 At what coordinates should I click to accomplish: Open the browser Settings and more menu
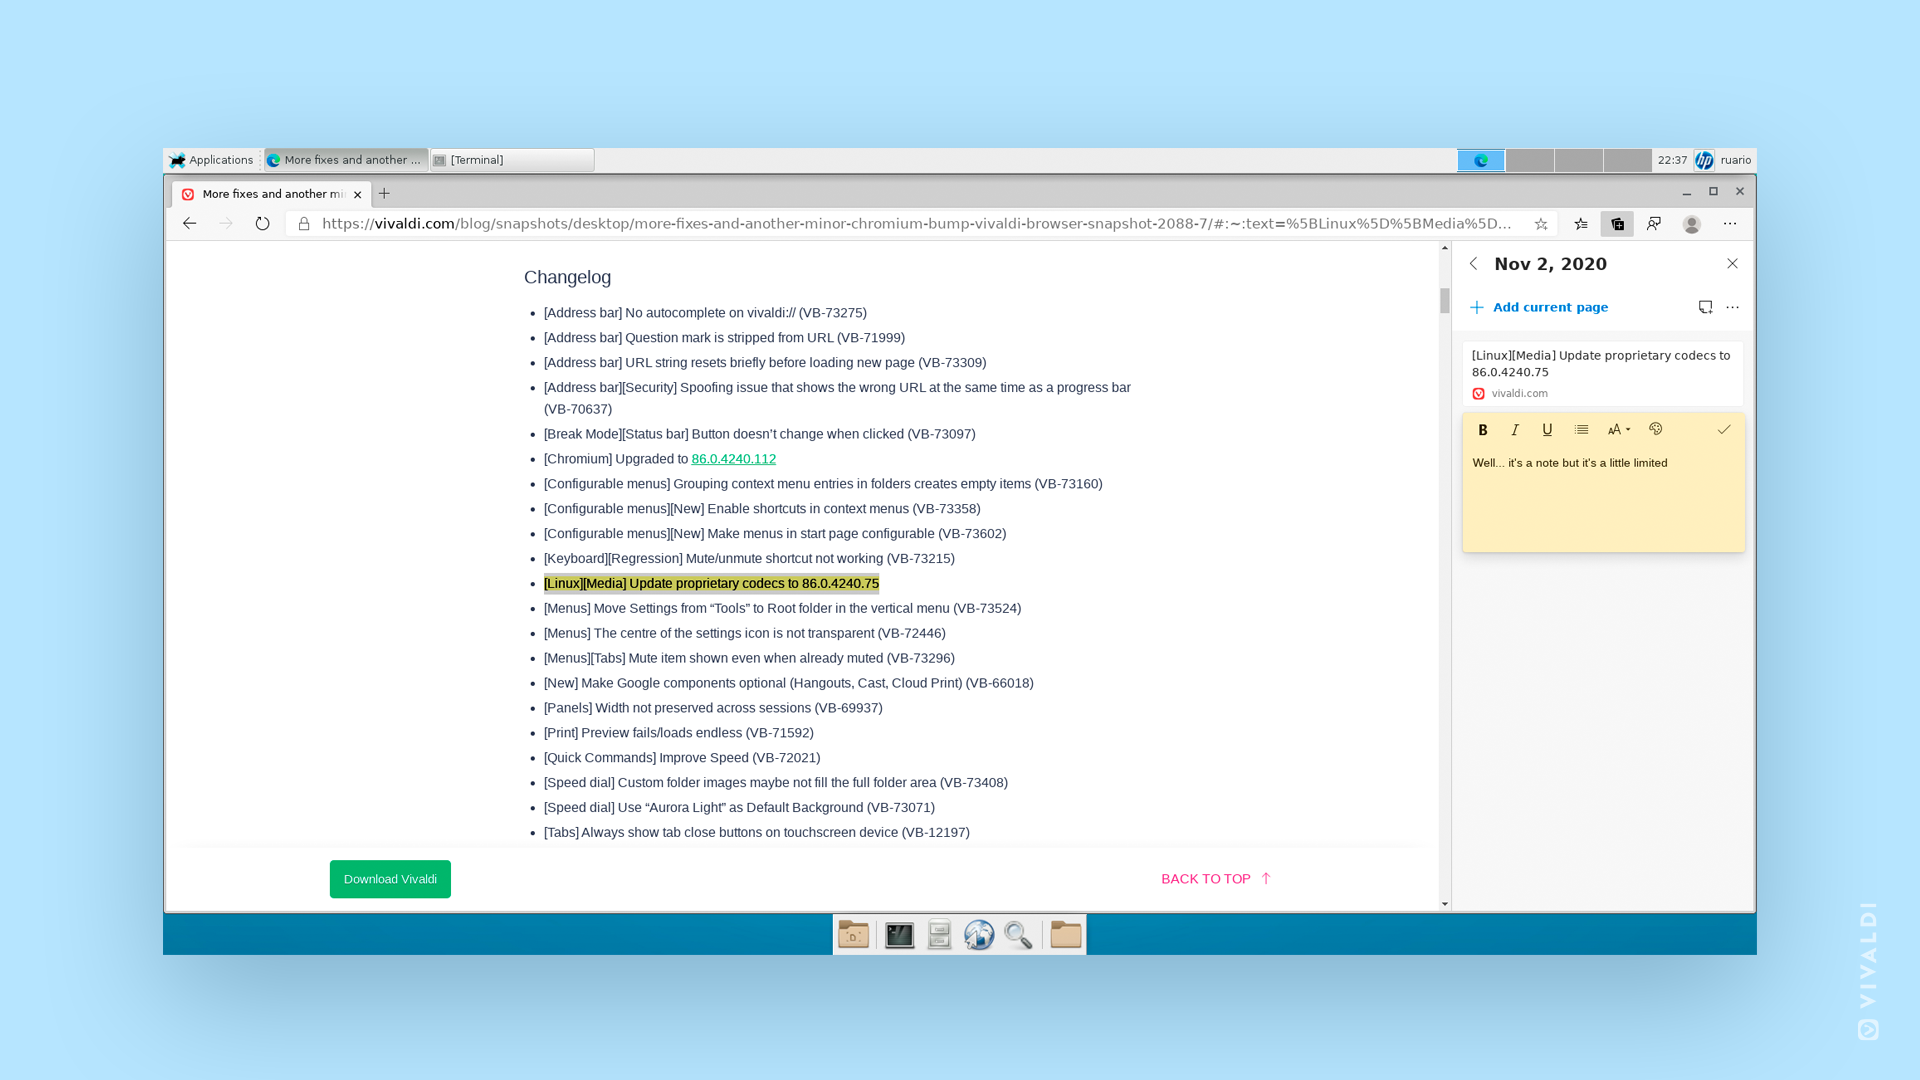pos(1730,224)
